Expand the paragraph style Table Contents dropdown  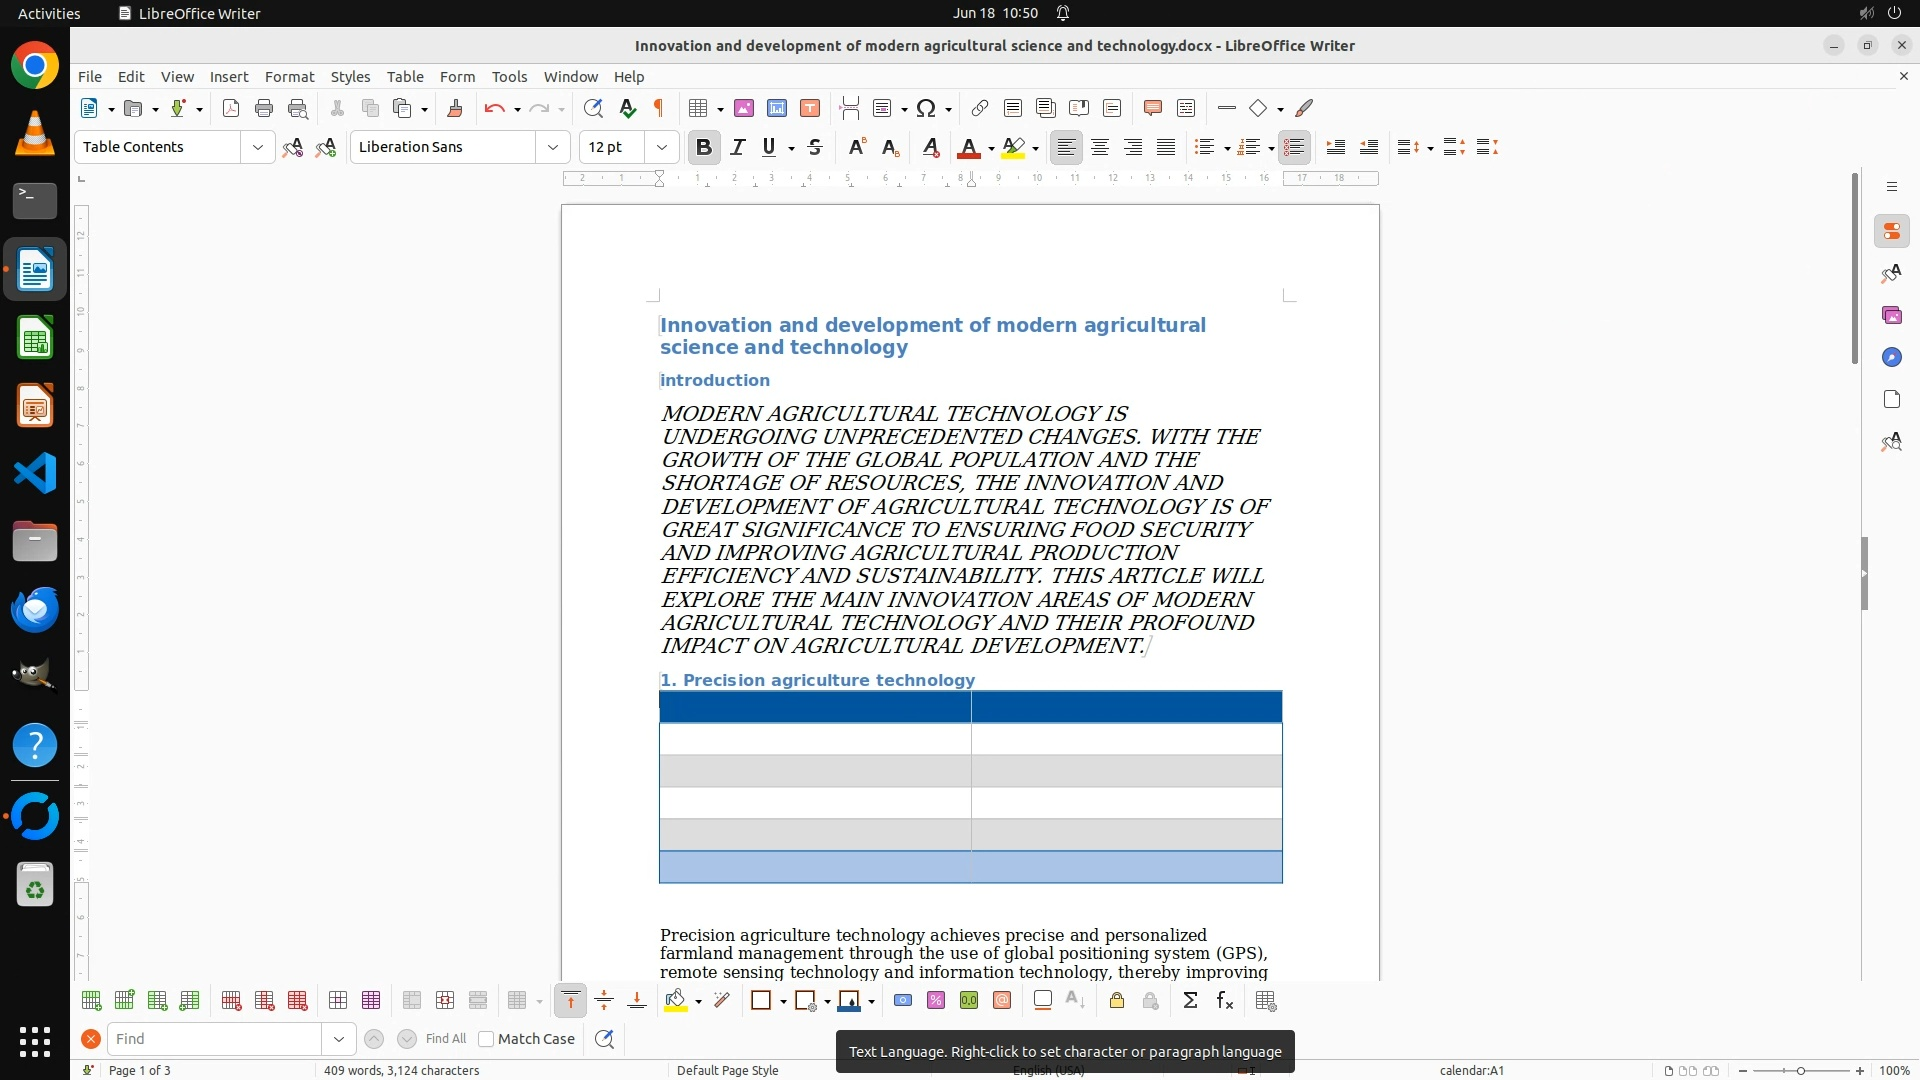[257, 147]
